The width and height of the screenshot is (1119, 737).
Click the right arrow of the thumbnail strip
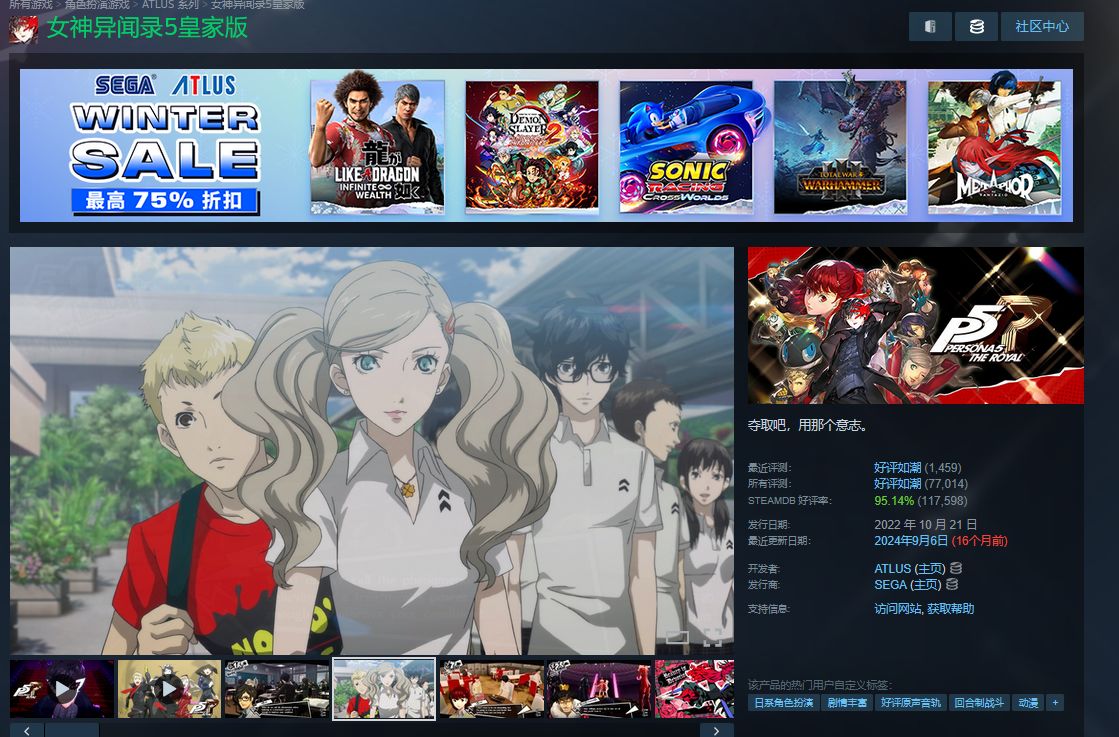pos(717,730)
